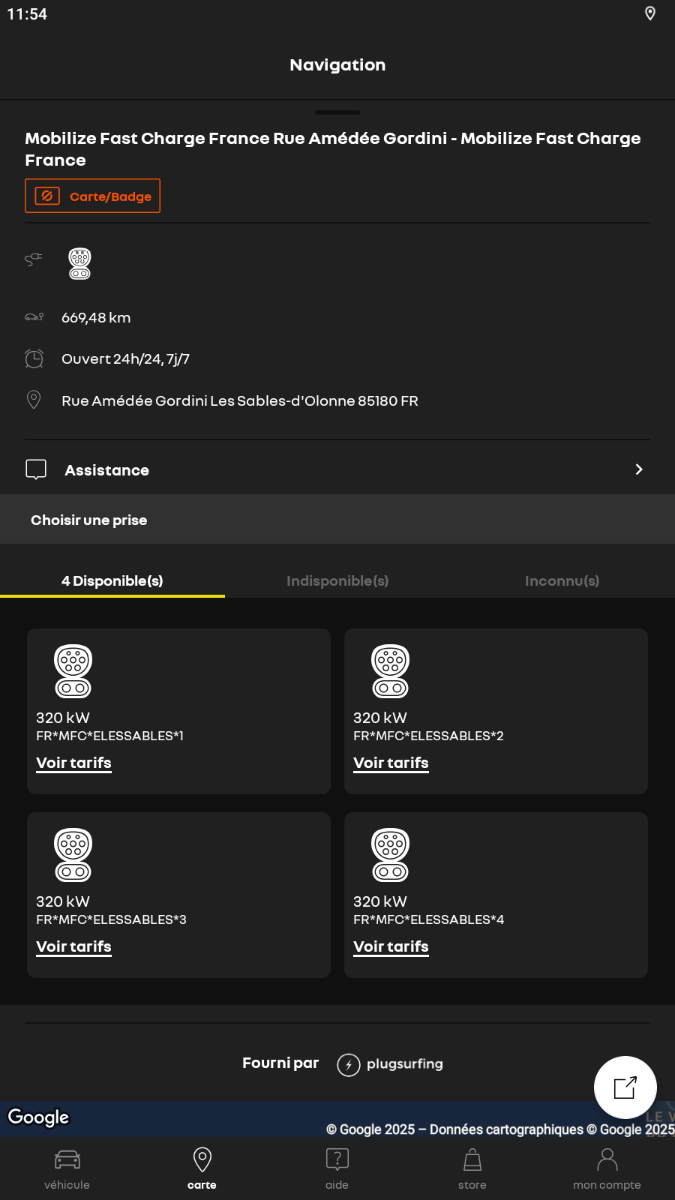Select the ELESSABLES*4 connector plug icon
The width and height of the screenshot is (675, 1200).
pos(390,855)
